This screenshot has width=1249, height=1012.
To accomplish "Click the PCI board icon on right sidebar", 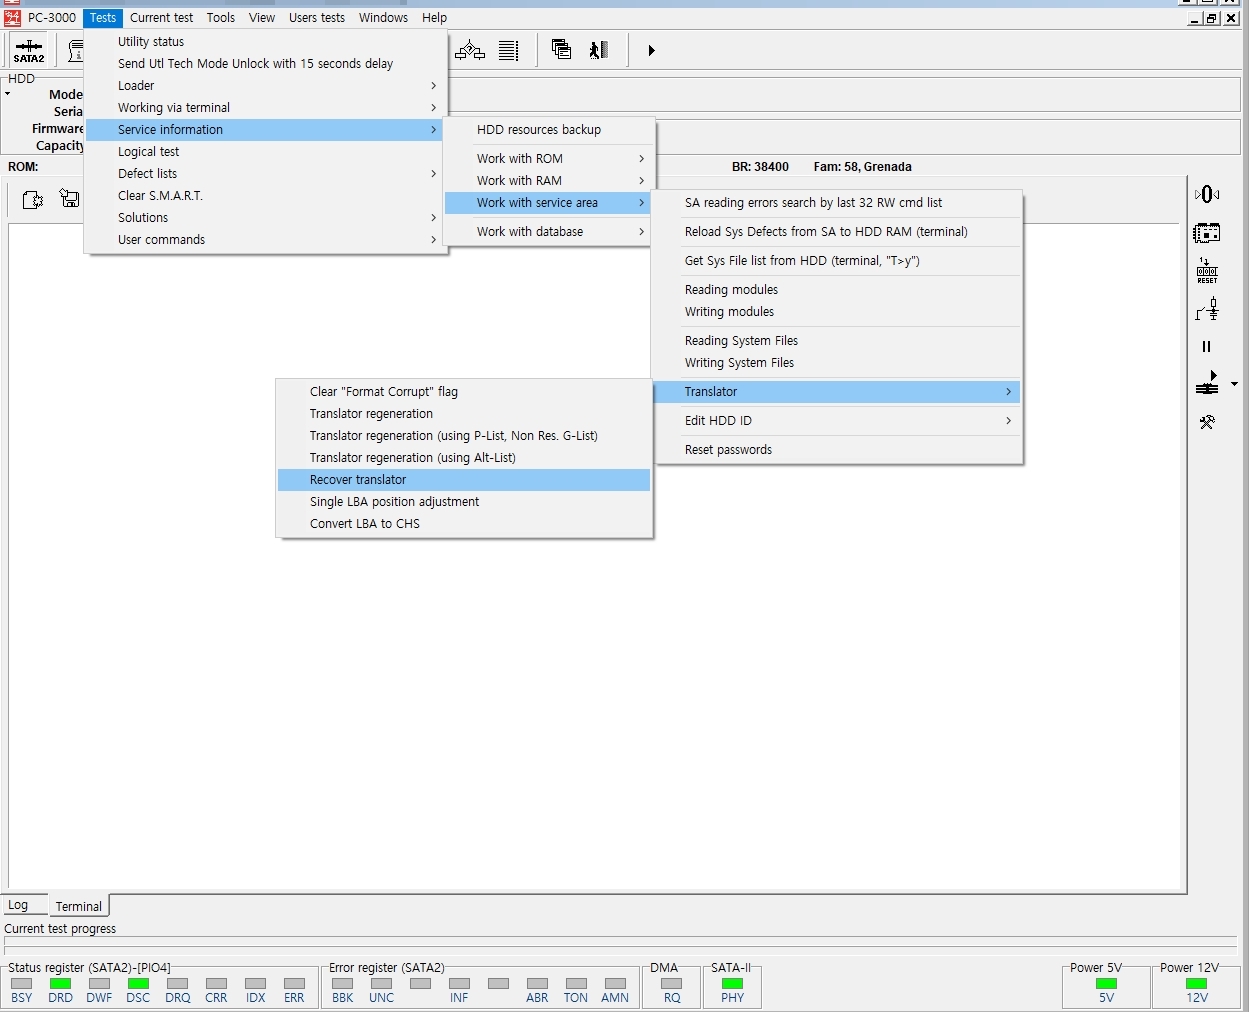I will (x=1207, y=233).
